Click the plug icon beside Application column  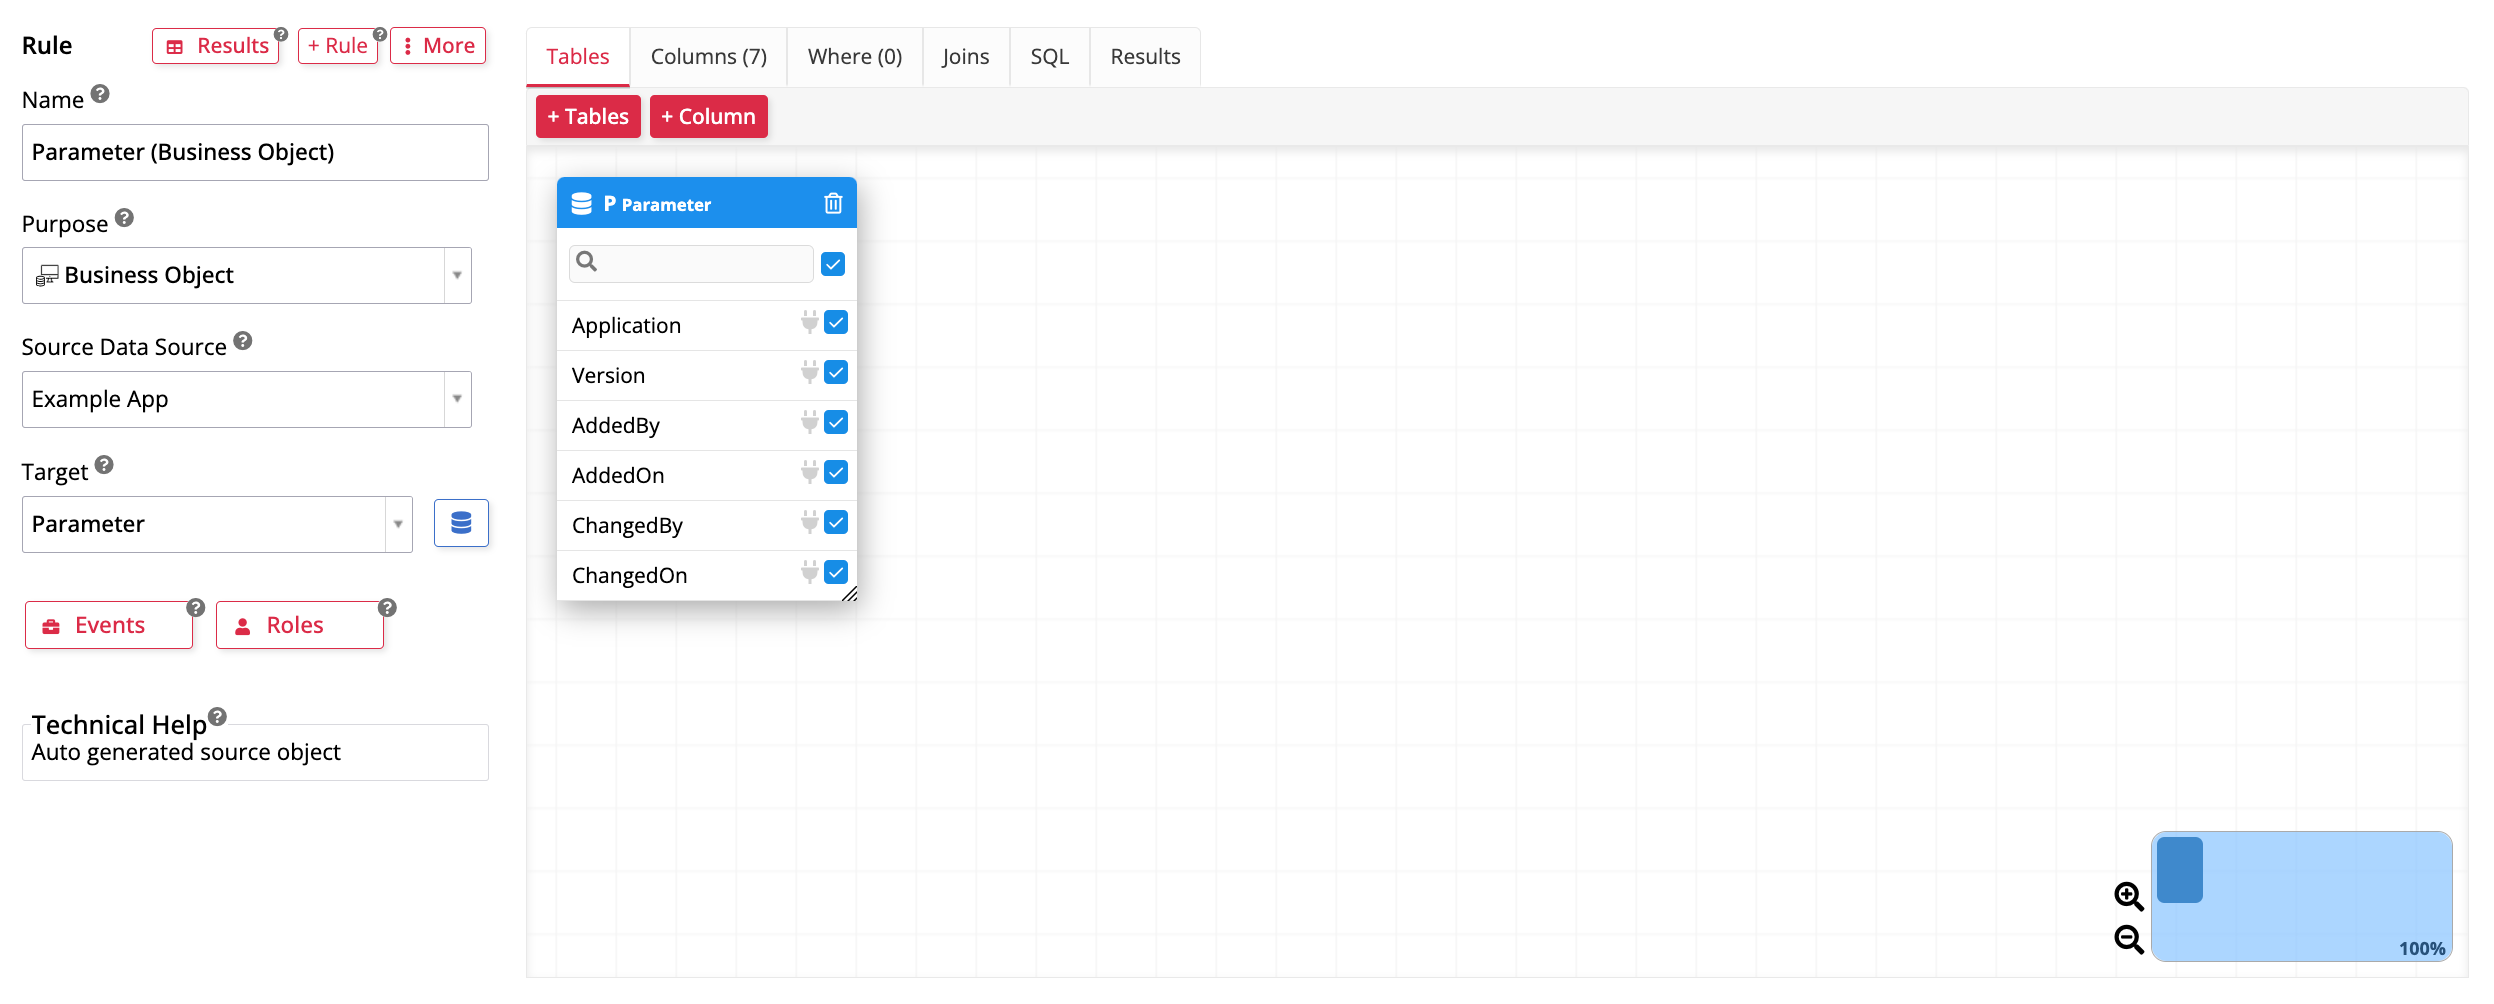(x=809, y=323)
